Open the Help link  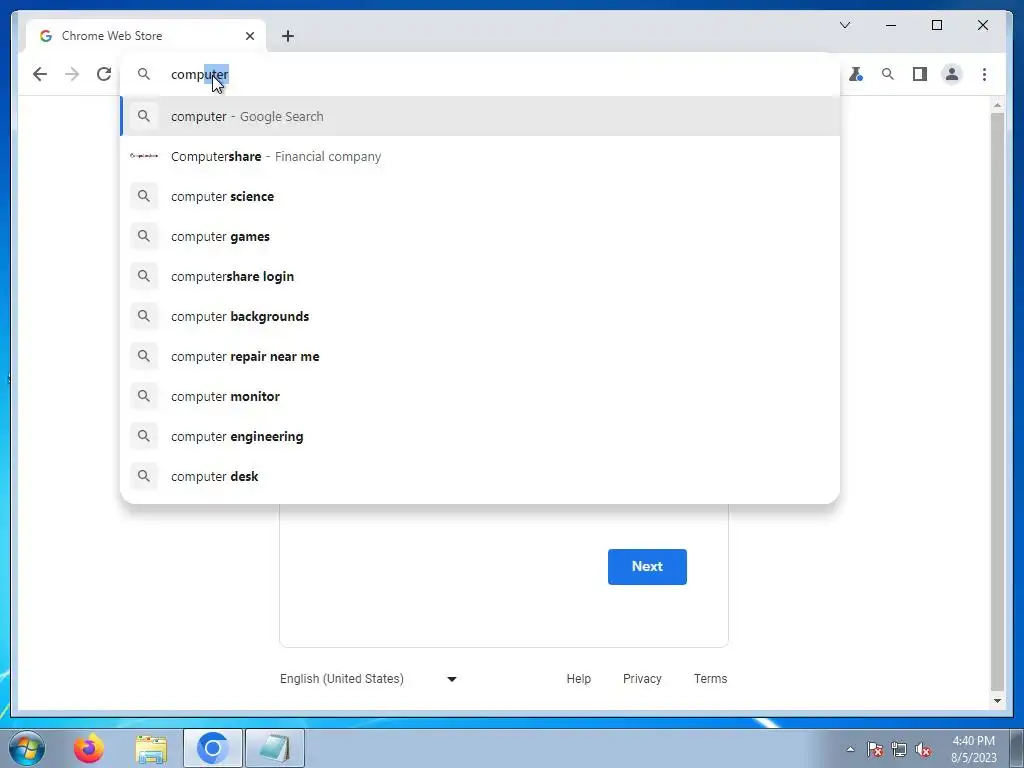(579, 679)
